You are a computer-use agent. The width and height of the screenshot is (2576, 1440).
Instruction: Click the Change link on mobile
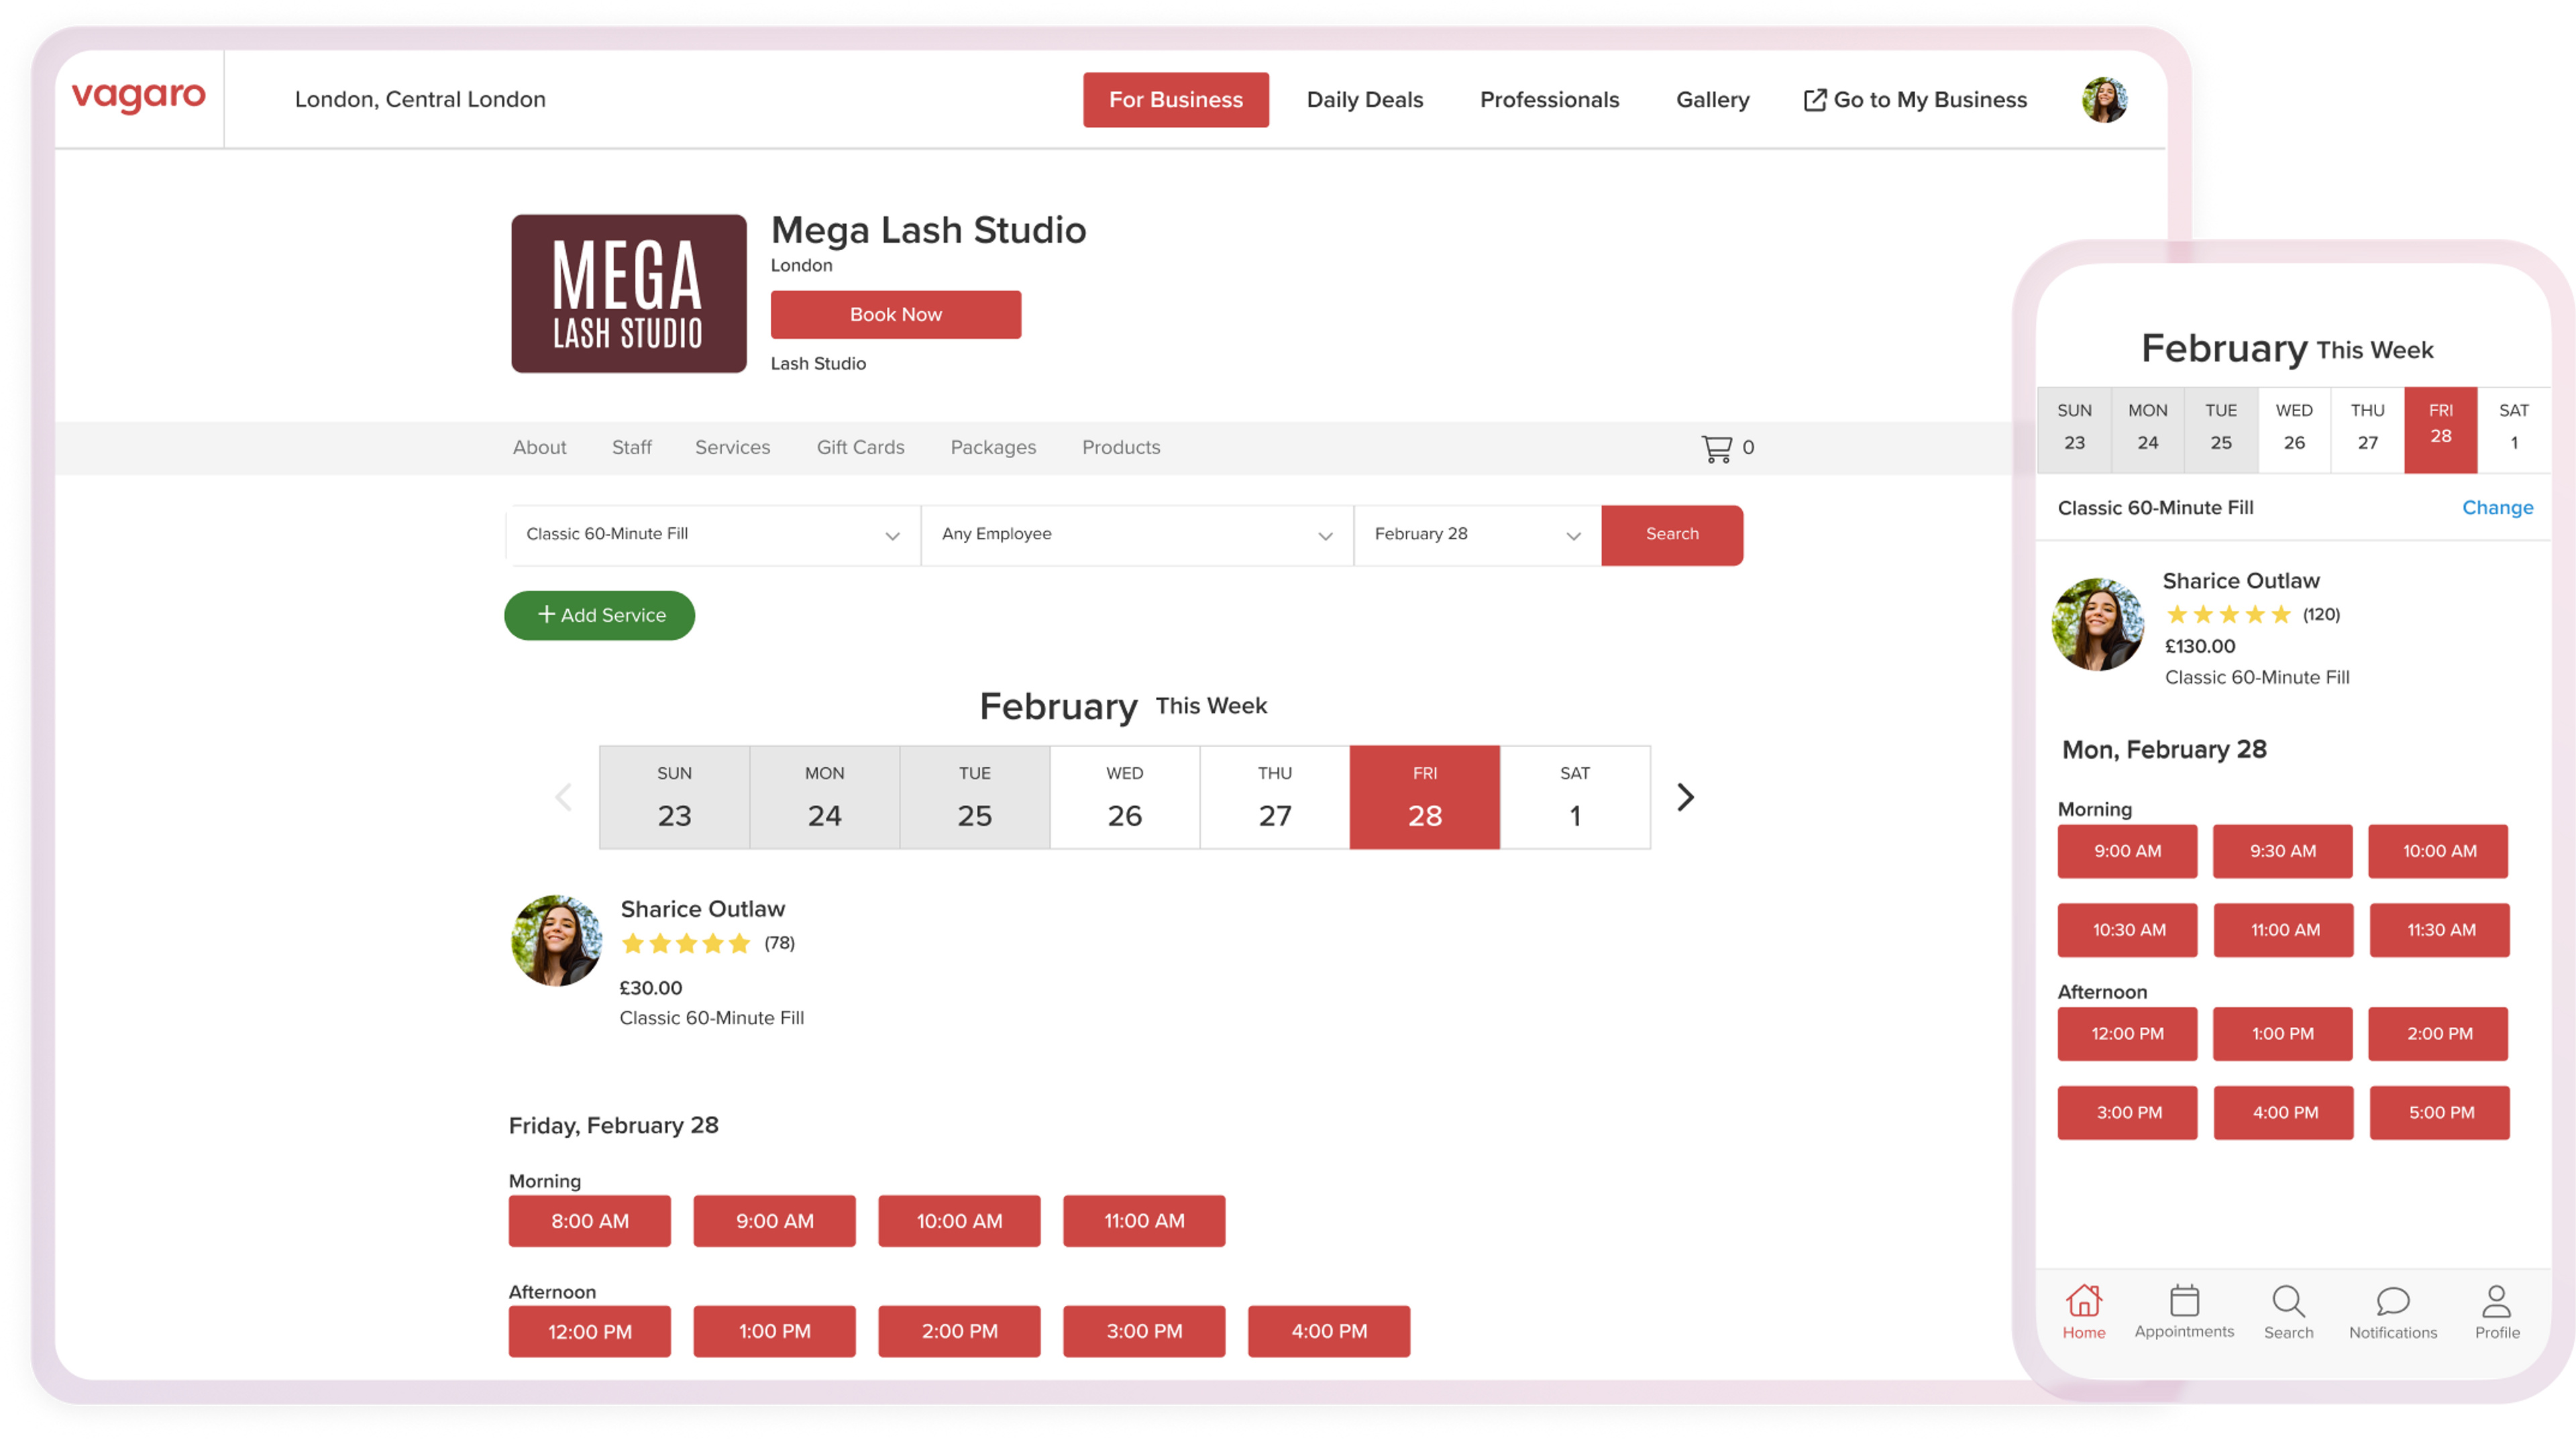[2497, 508]
